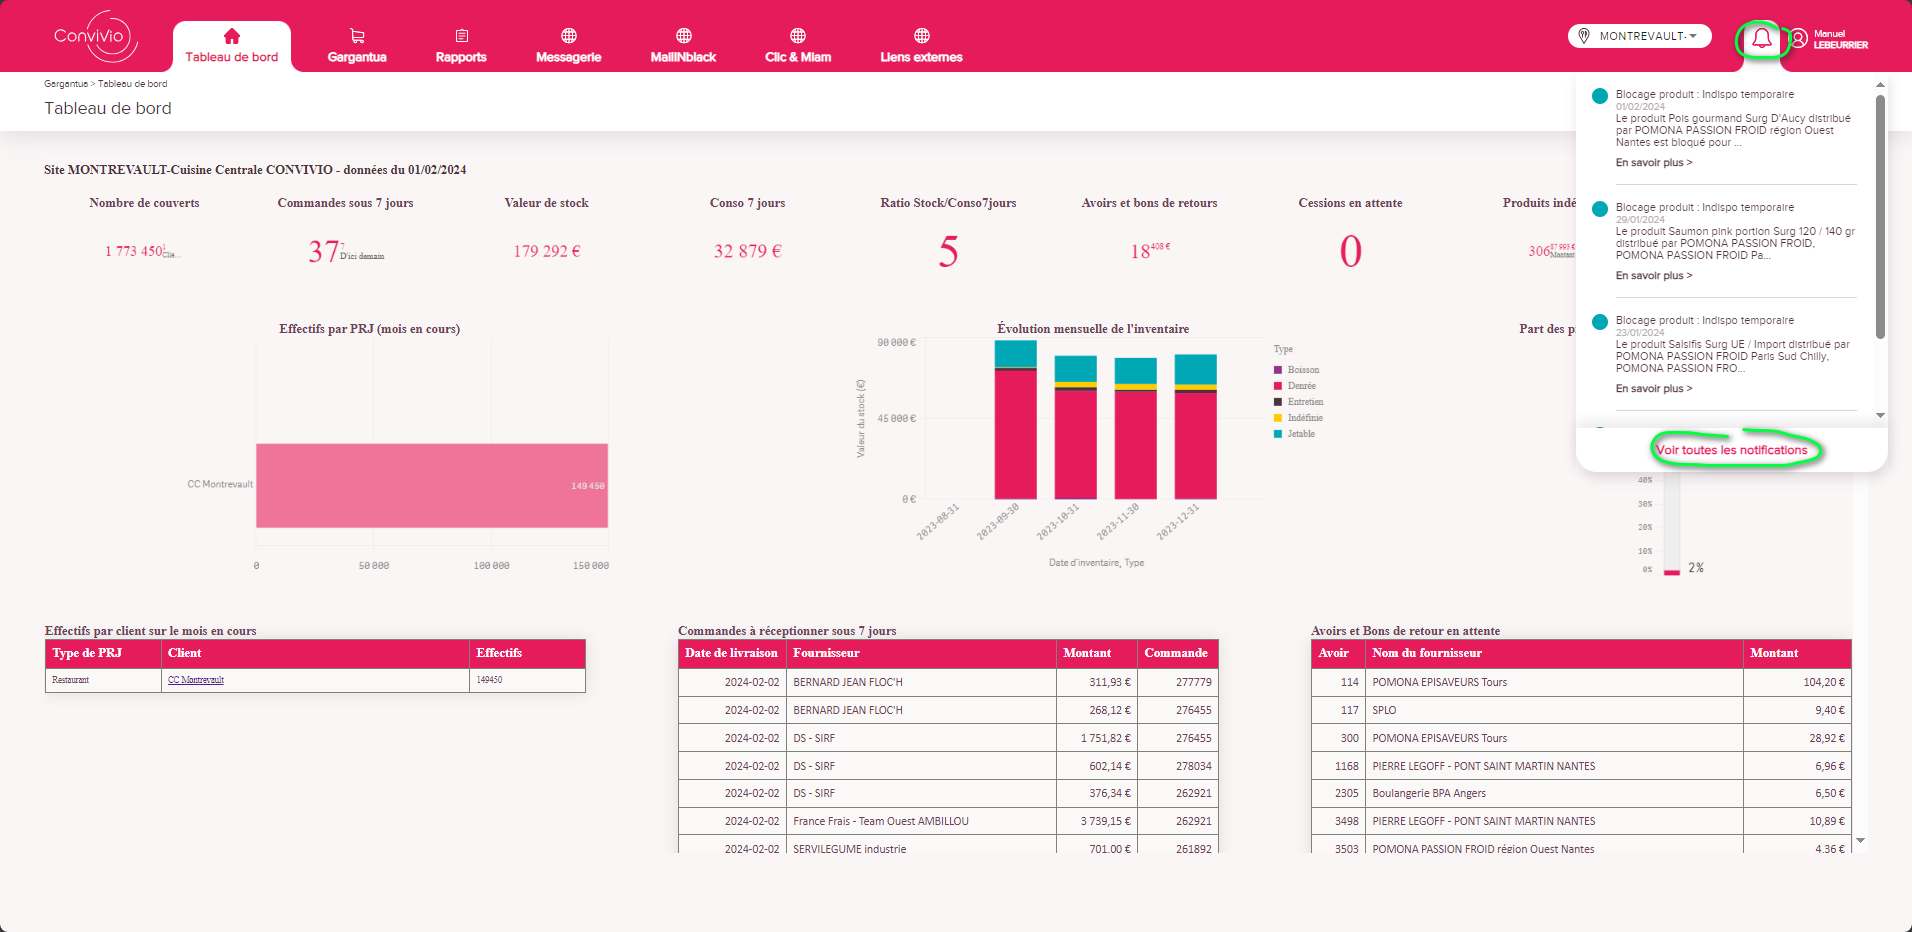Click the teal dot of the Salsifis notification
Screen dimensions: 1912x932
(1600, 322)
